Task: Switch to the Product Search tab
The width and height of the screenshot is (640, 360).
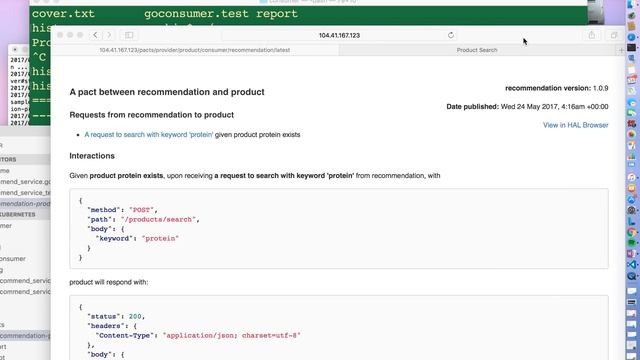Action: coord(477,50)
